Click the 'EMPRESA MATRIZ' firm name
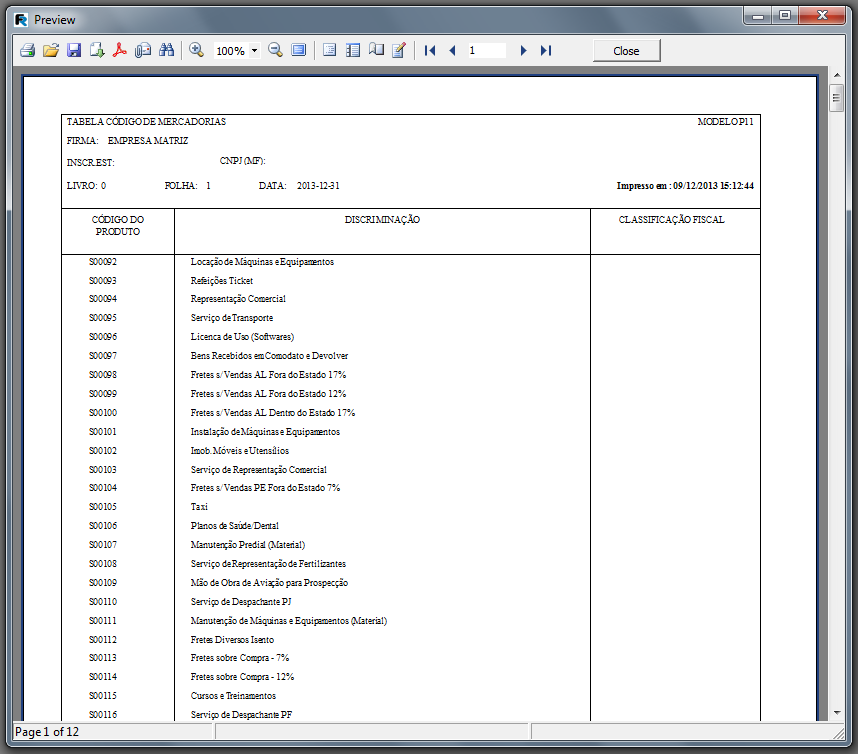 [148, 141]
